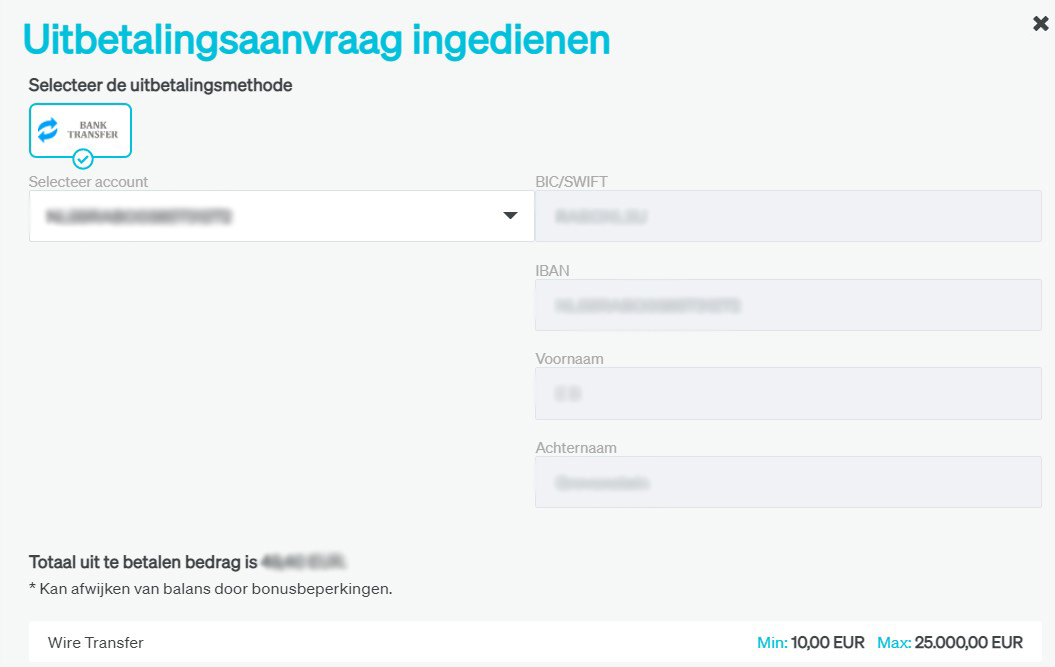Screen dimensions: 1055x667
Task: Click the Totaal uit te betalen bedrag text
Action: click(x=143, y=561)
